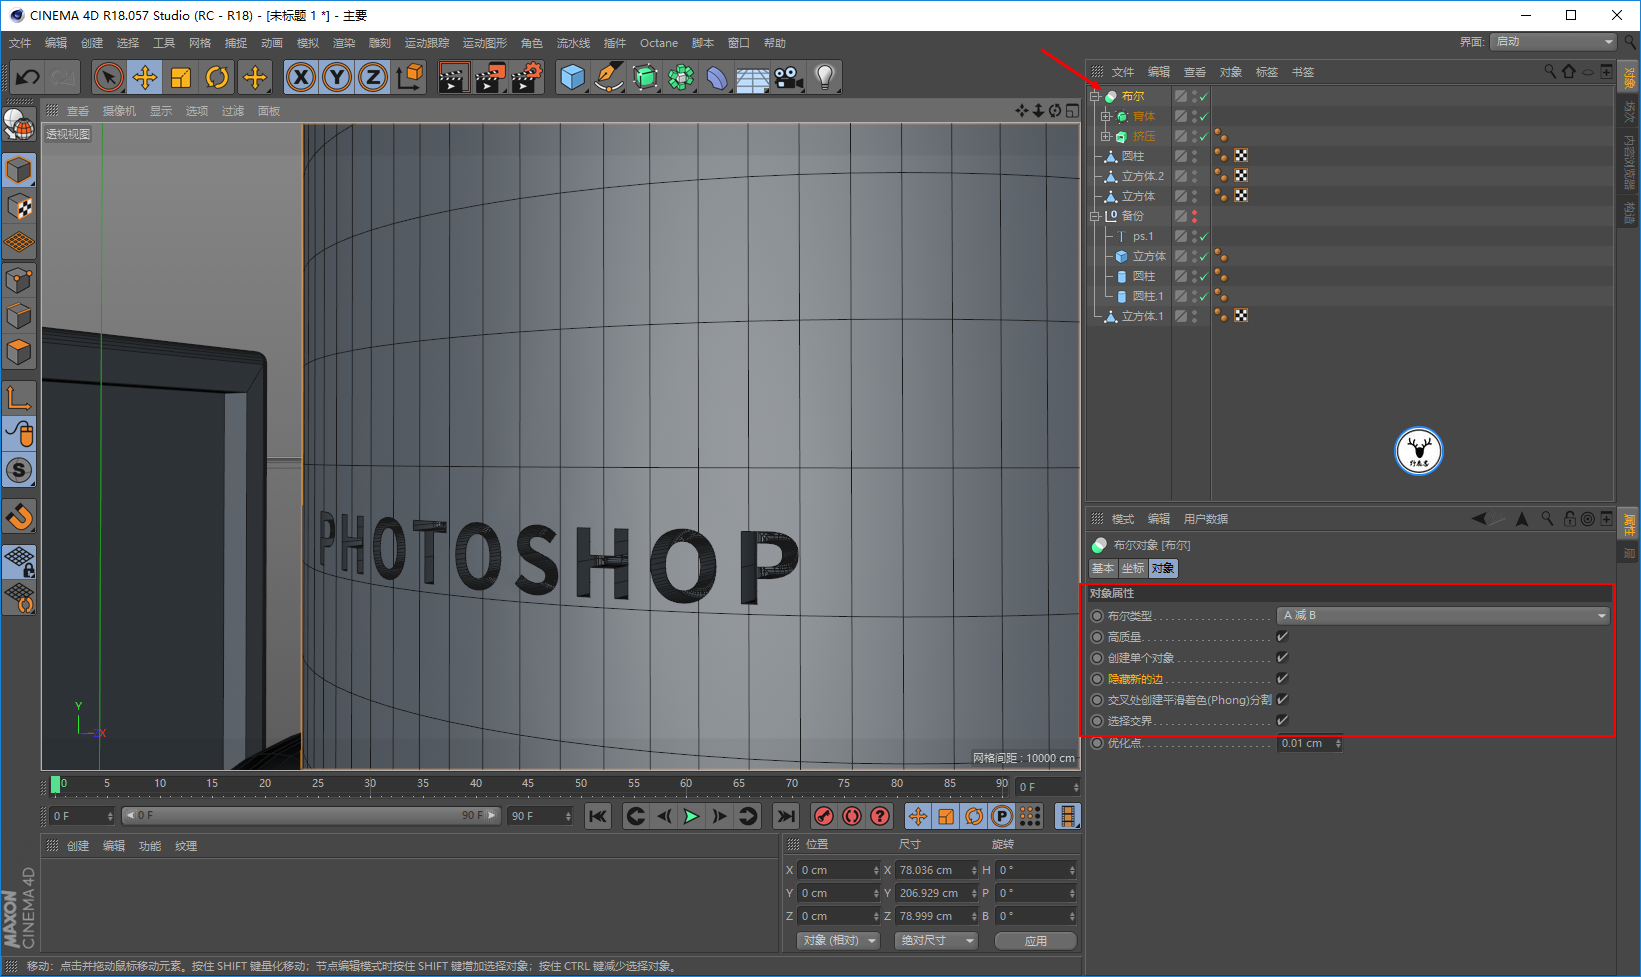Add a Light using the bulb icon
The height and width of the screenshot is (977, 1641).
(824, 77)
